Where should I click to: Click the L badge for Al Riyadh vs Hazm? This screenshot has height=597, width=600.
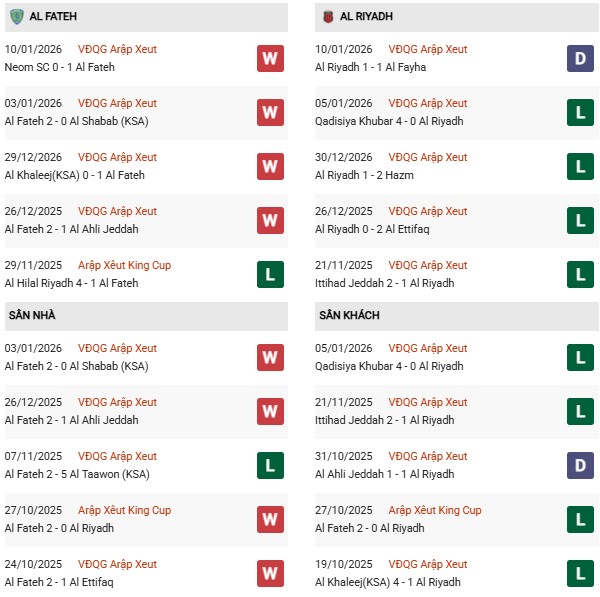click(x=581, y=166)
